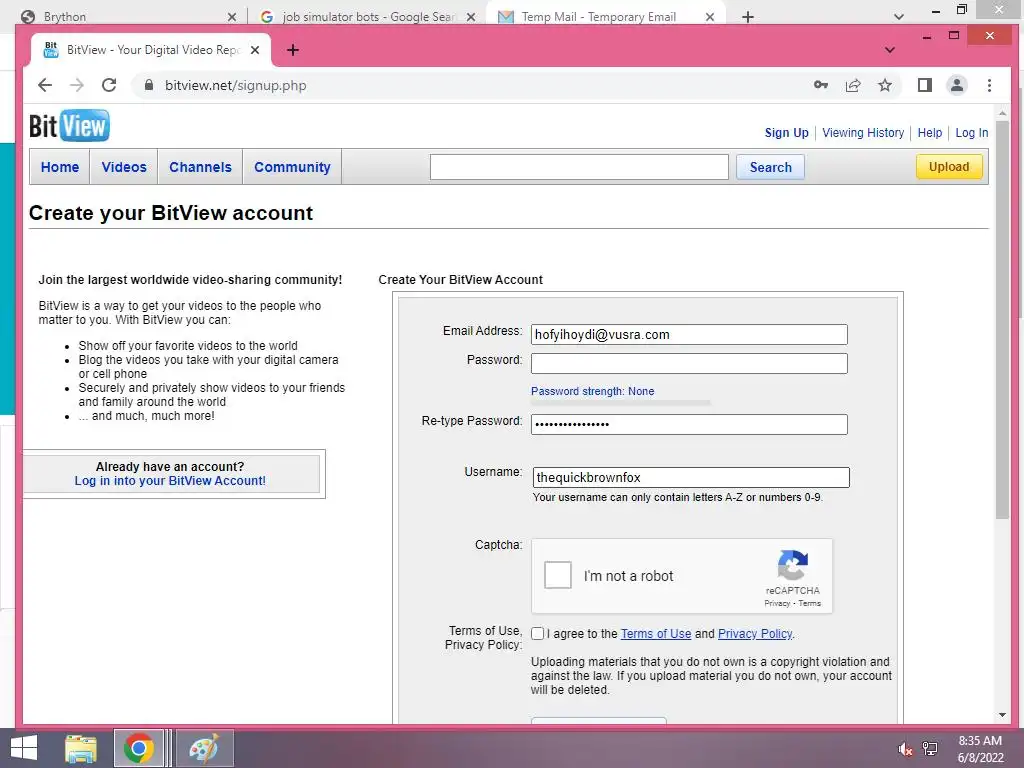Switch to job simulator bots Google tab

tap(368, 17)
